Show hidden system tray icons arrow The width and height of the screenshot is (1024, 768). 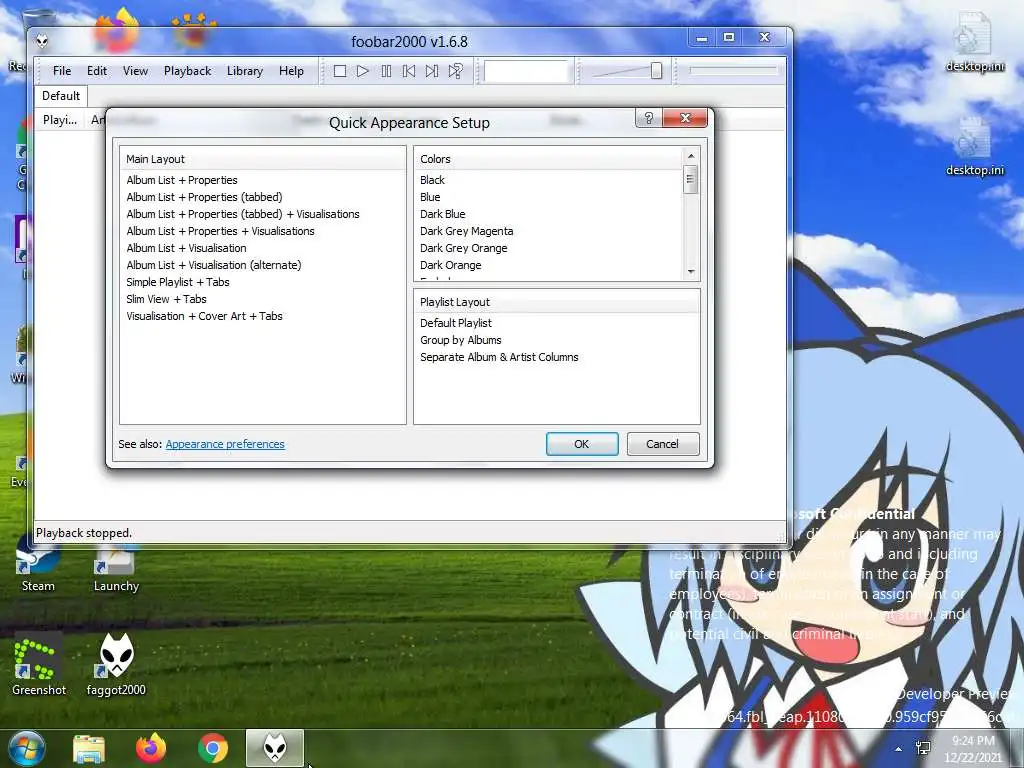(899, 749)
